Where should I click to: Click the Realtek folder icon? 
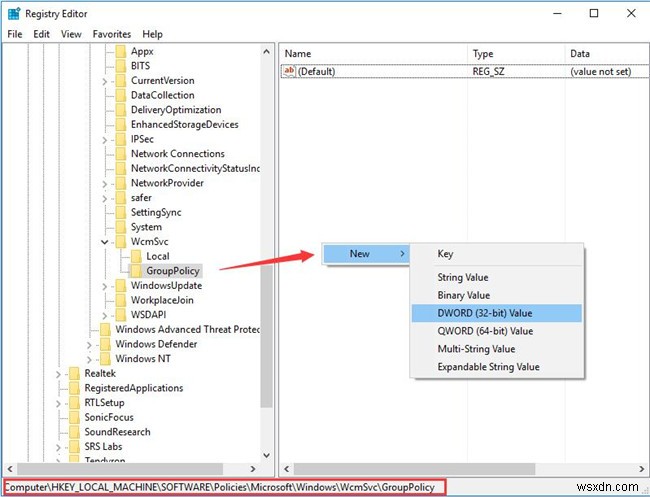74,373
